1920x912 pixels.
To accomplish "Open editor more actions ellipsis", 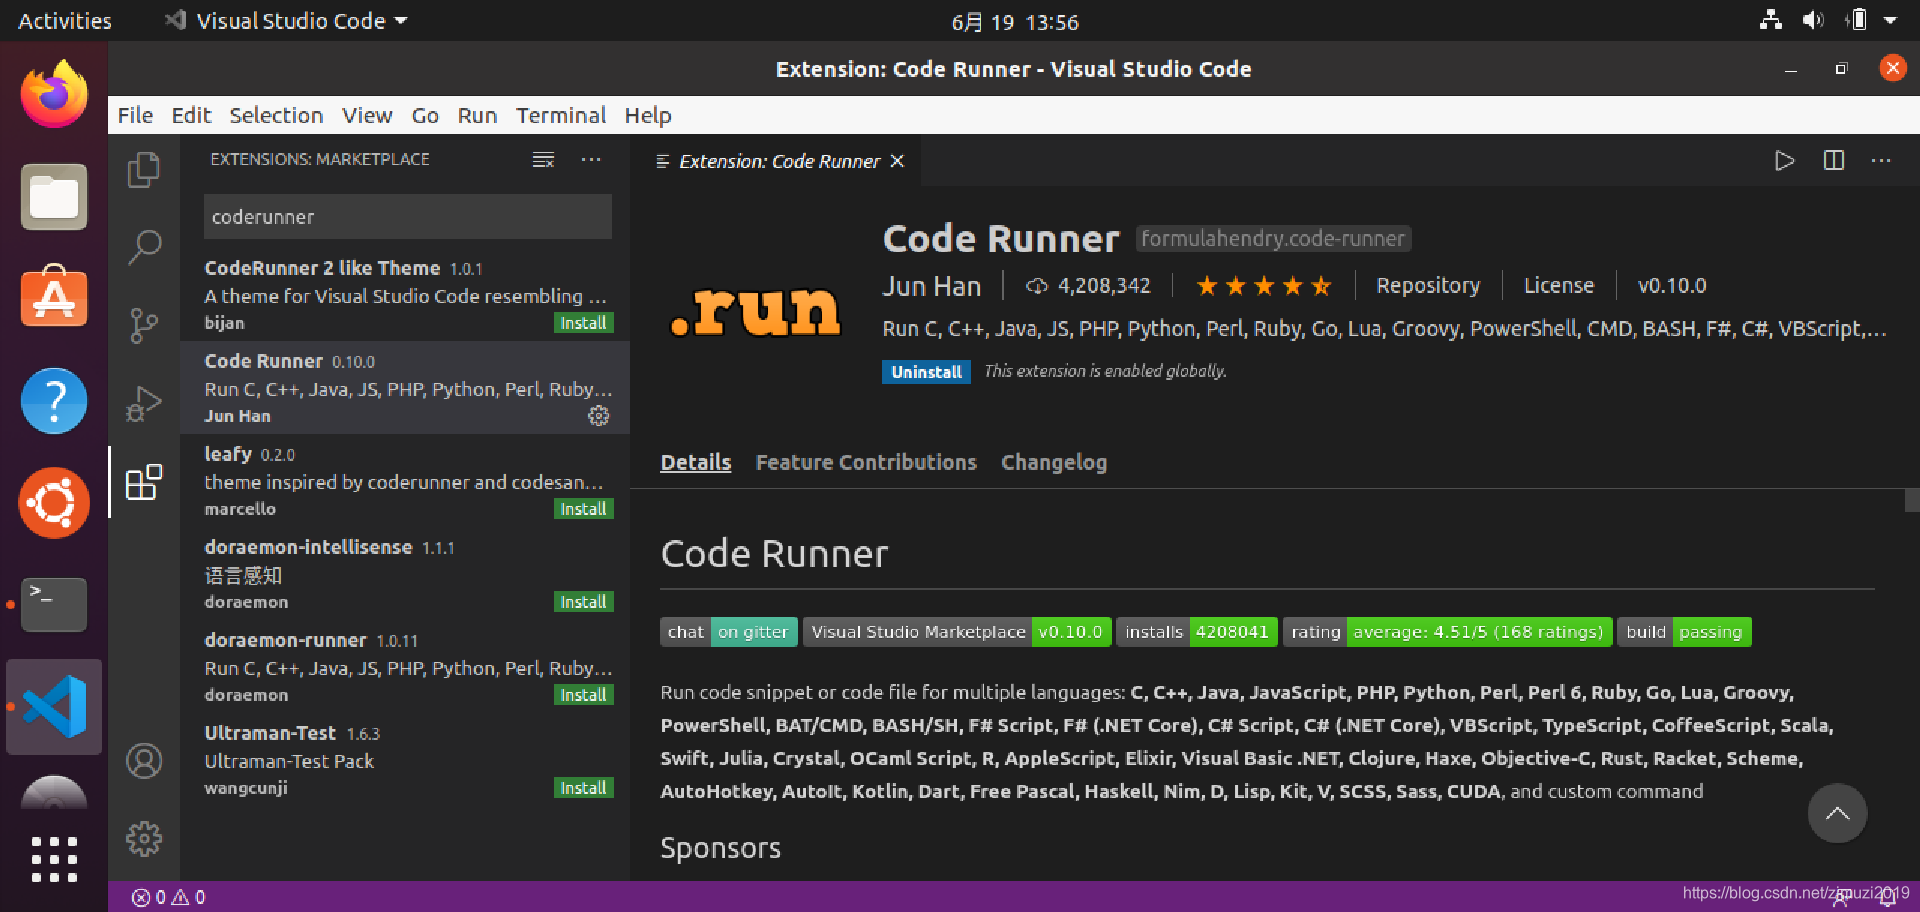I will (x=1881, y=161).
